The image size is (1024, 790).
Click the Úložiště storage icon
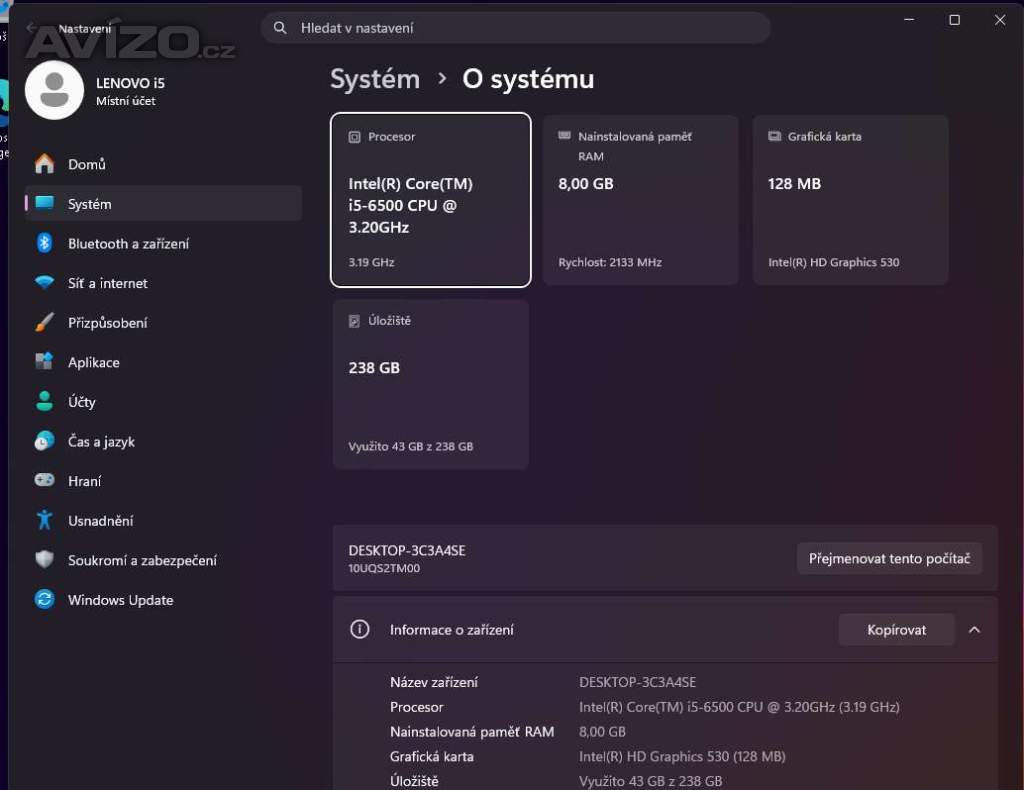coord(355,321)
